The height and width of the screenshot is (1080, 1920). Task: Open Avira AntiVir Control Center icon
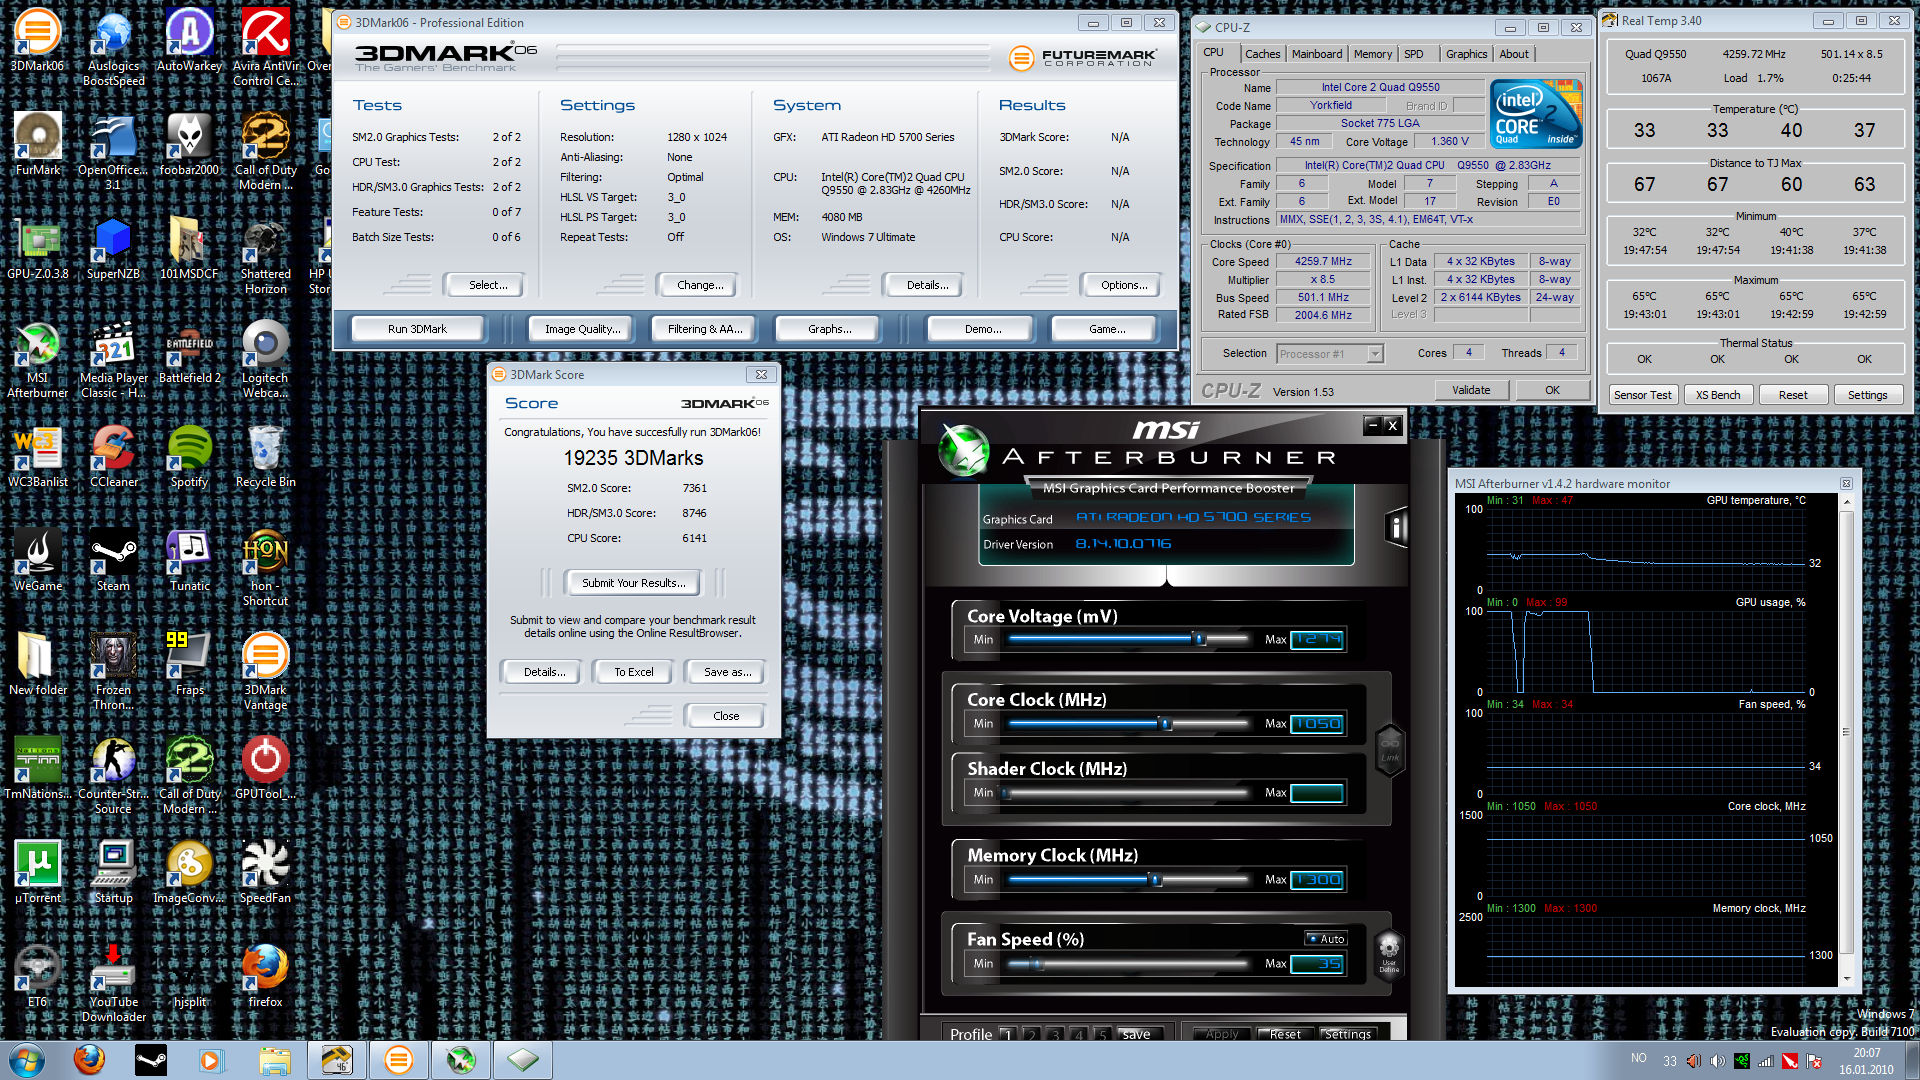click(x=265, y=47)
